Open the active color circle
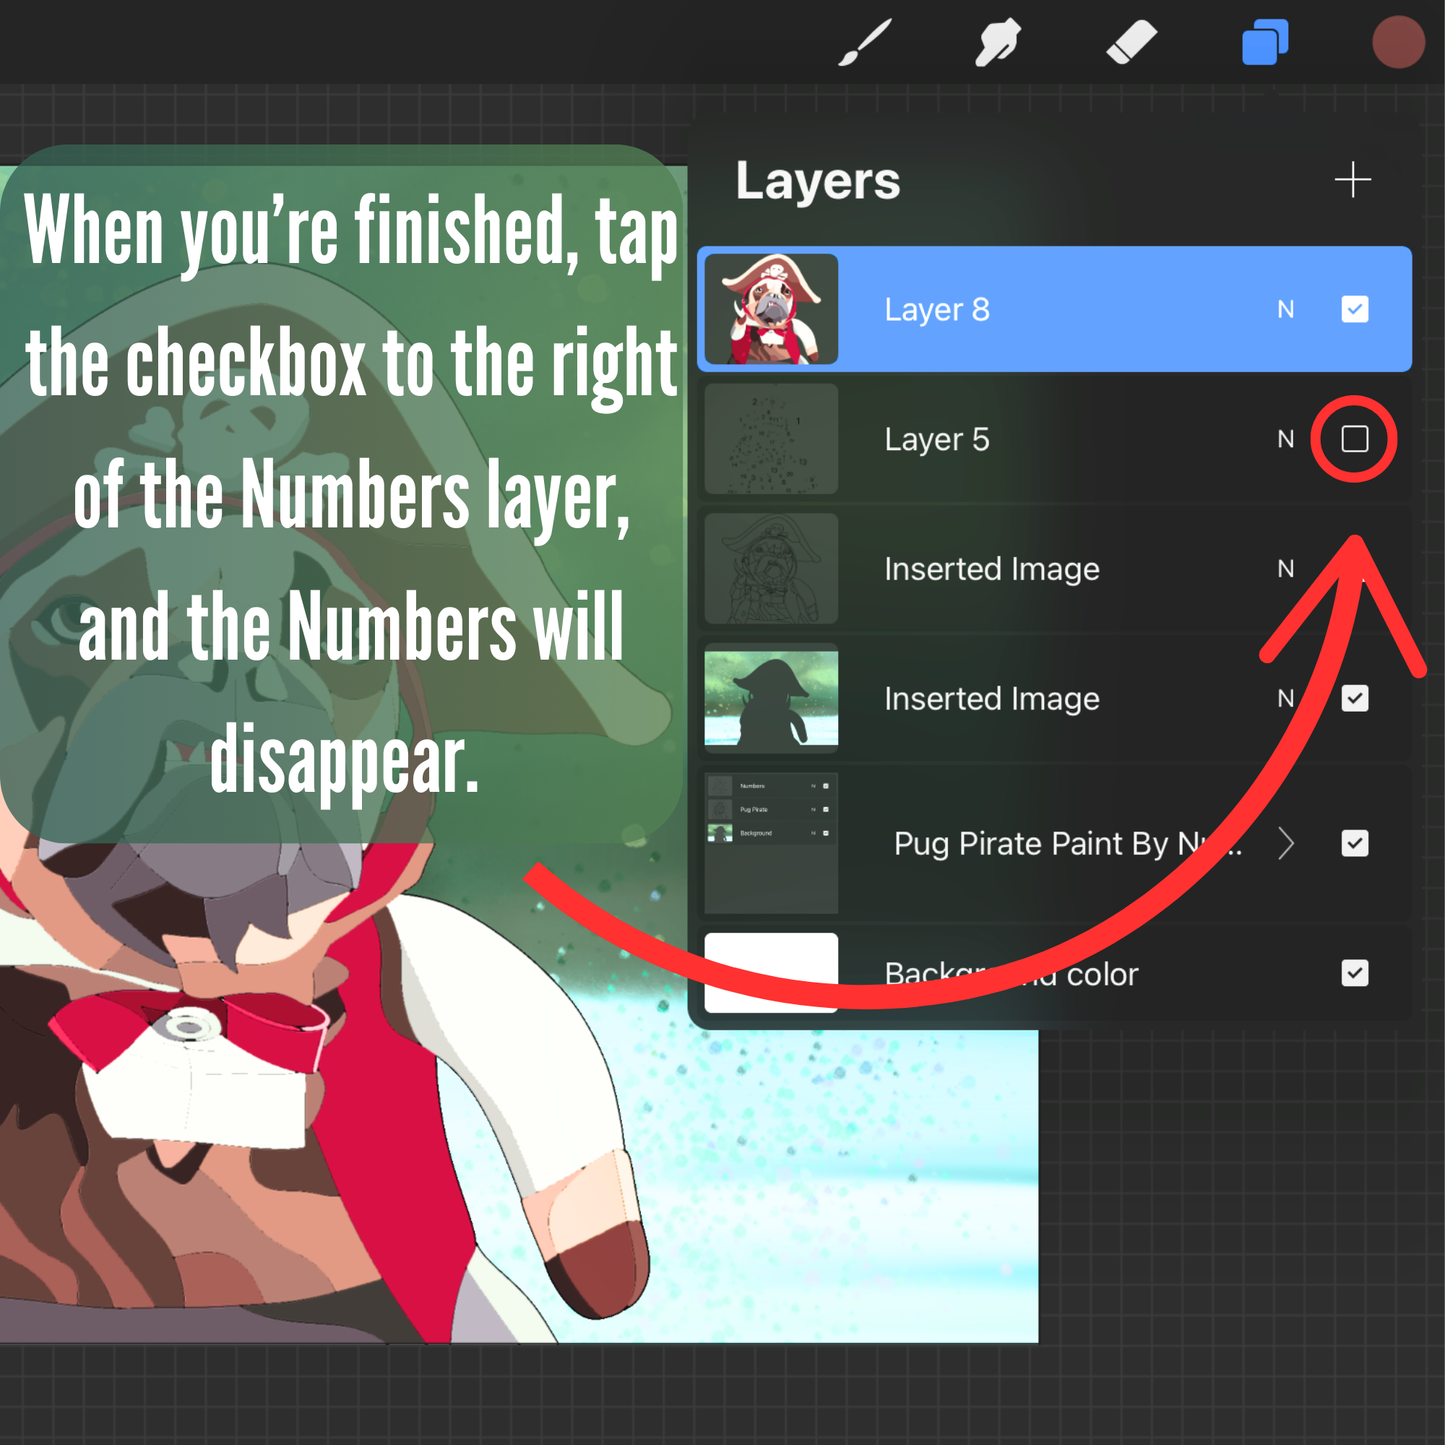The image size is (1445, 1445). click(1397, 43)
